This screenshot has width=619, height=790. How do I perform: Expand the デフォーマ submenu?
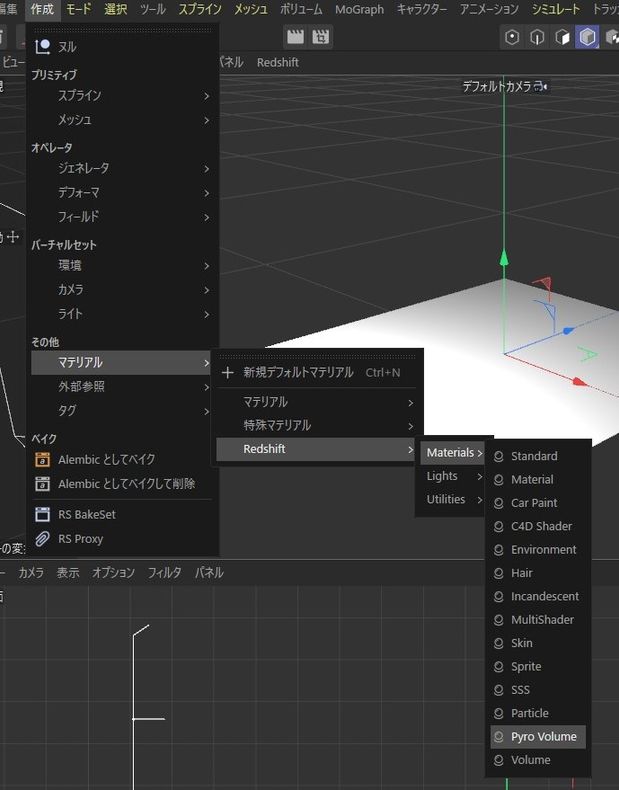tap(121, 192)
